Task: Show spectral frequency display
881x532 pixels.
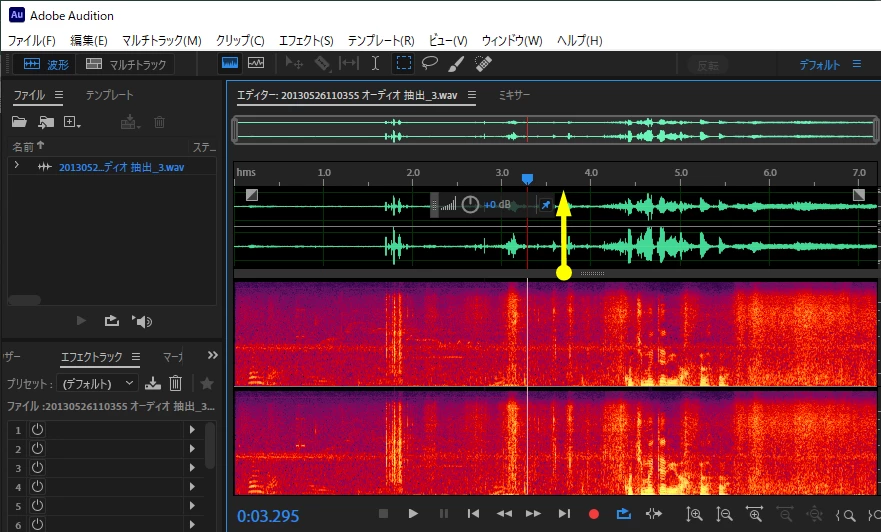Action: (x=230, y=63)
